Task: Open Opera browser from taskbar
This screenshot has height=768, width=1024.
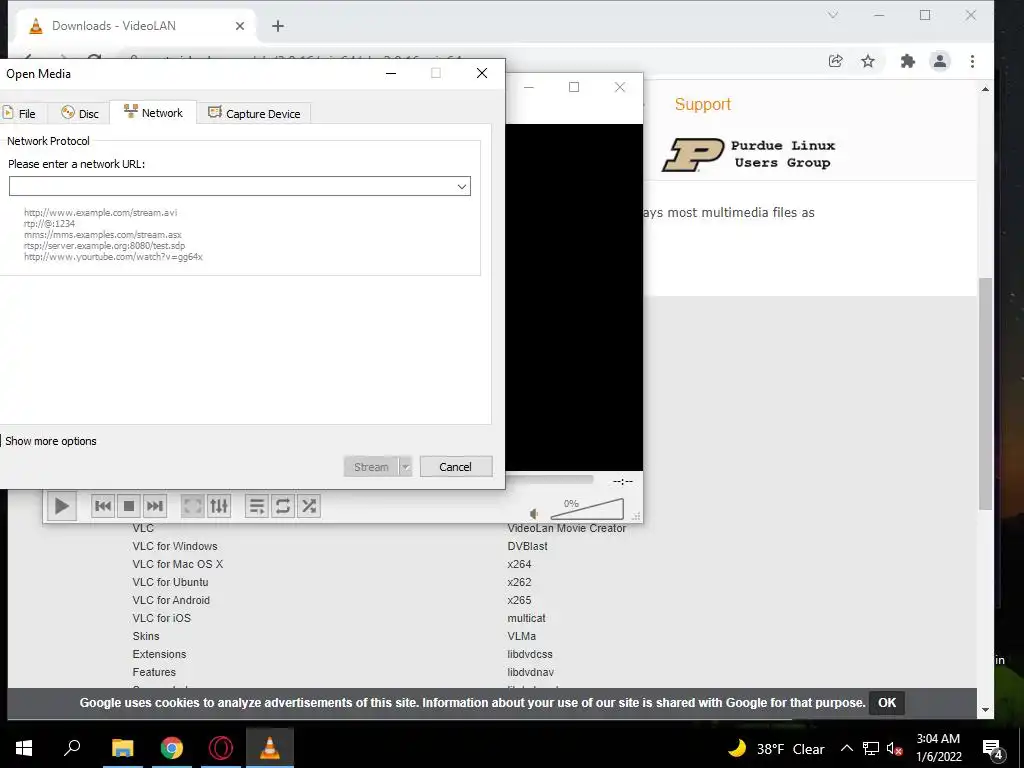Action: (221, 748)
